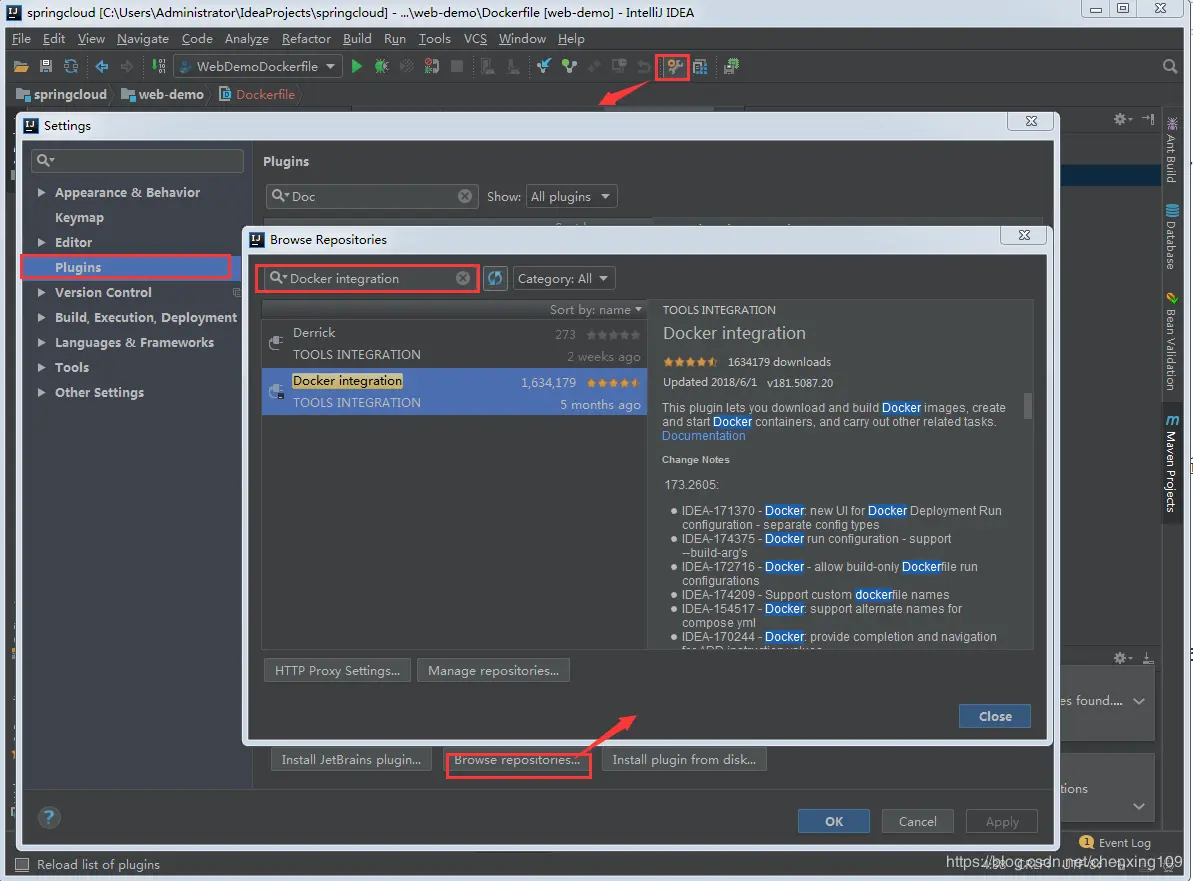The width and height of the screenshot is (1193, 881).
Task: Run WebDemoDockerfile with green play icon
Action: tap(356, 67)
